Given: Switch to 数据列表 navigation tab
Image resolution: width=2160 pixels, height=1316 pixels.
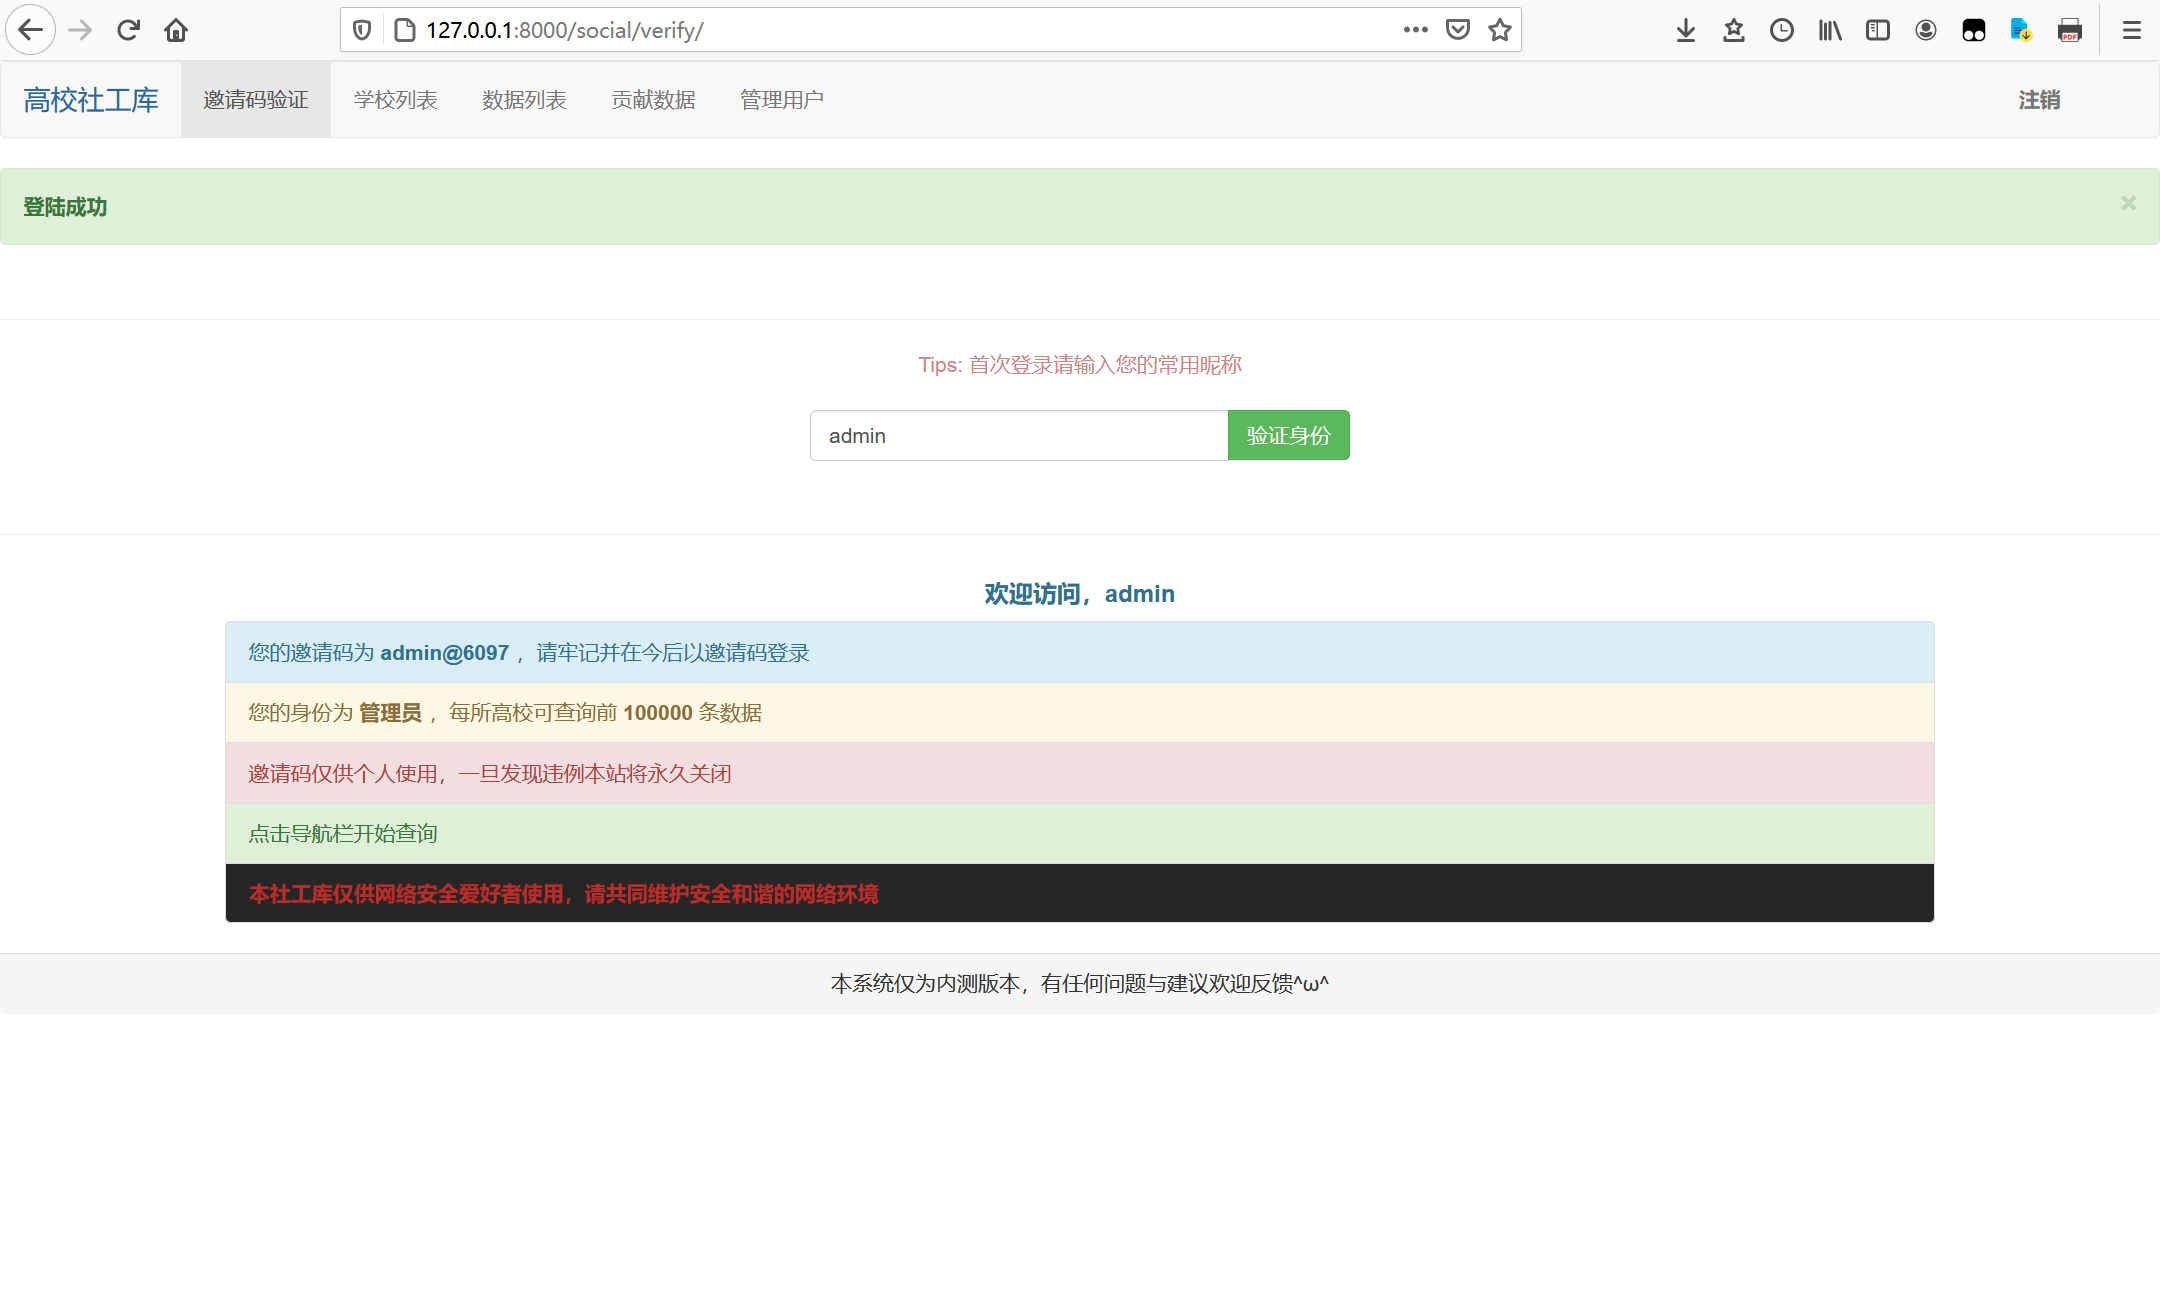Looking at the screenshot, I should [x=524, y=100].
